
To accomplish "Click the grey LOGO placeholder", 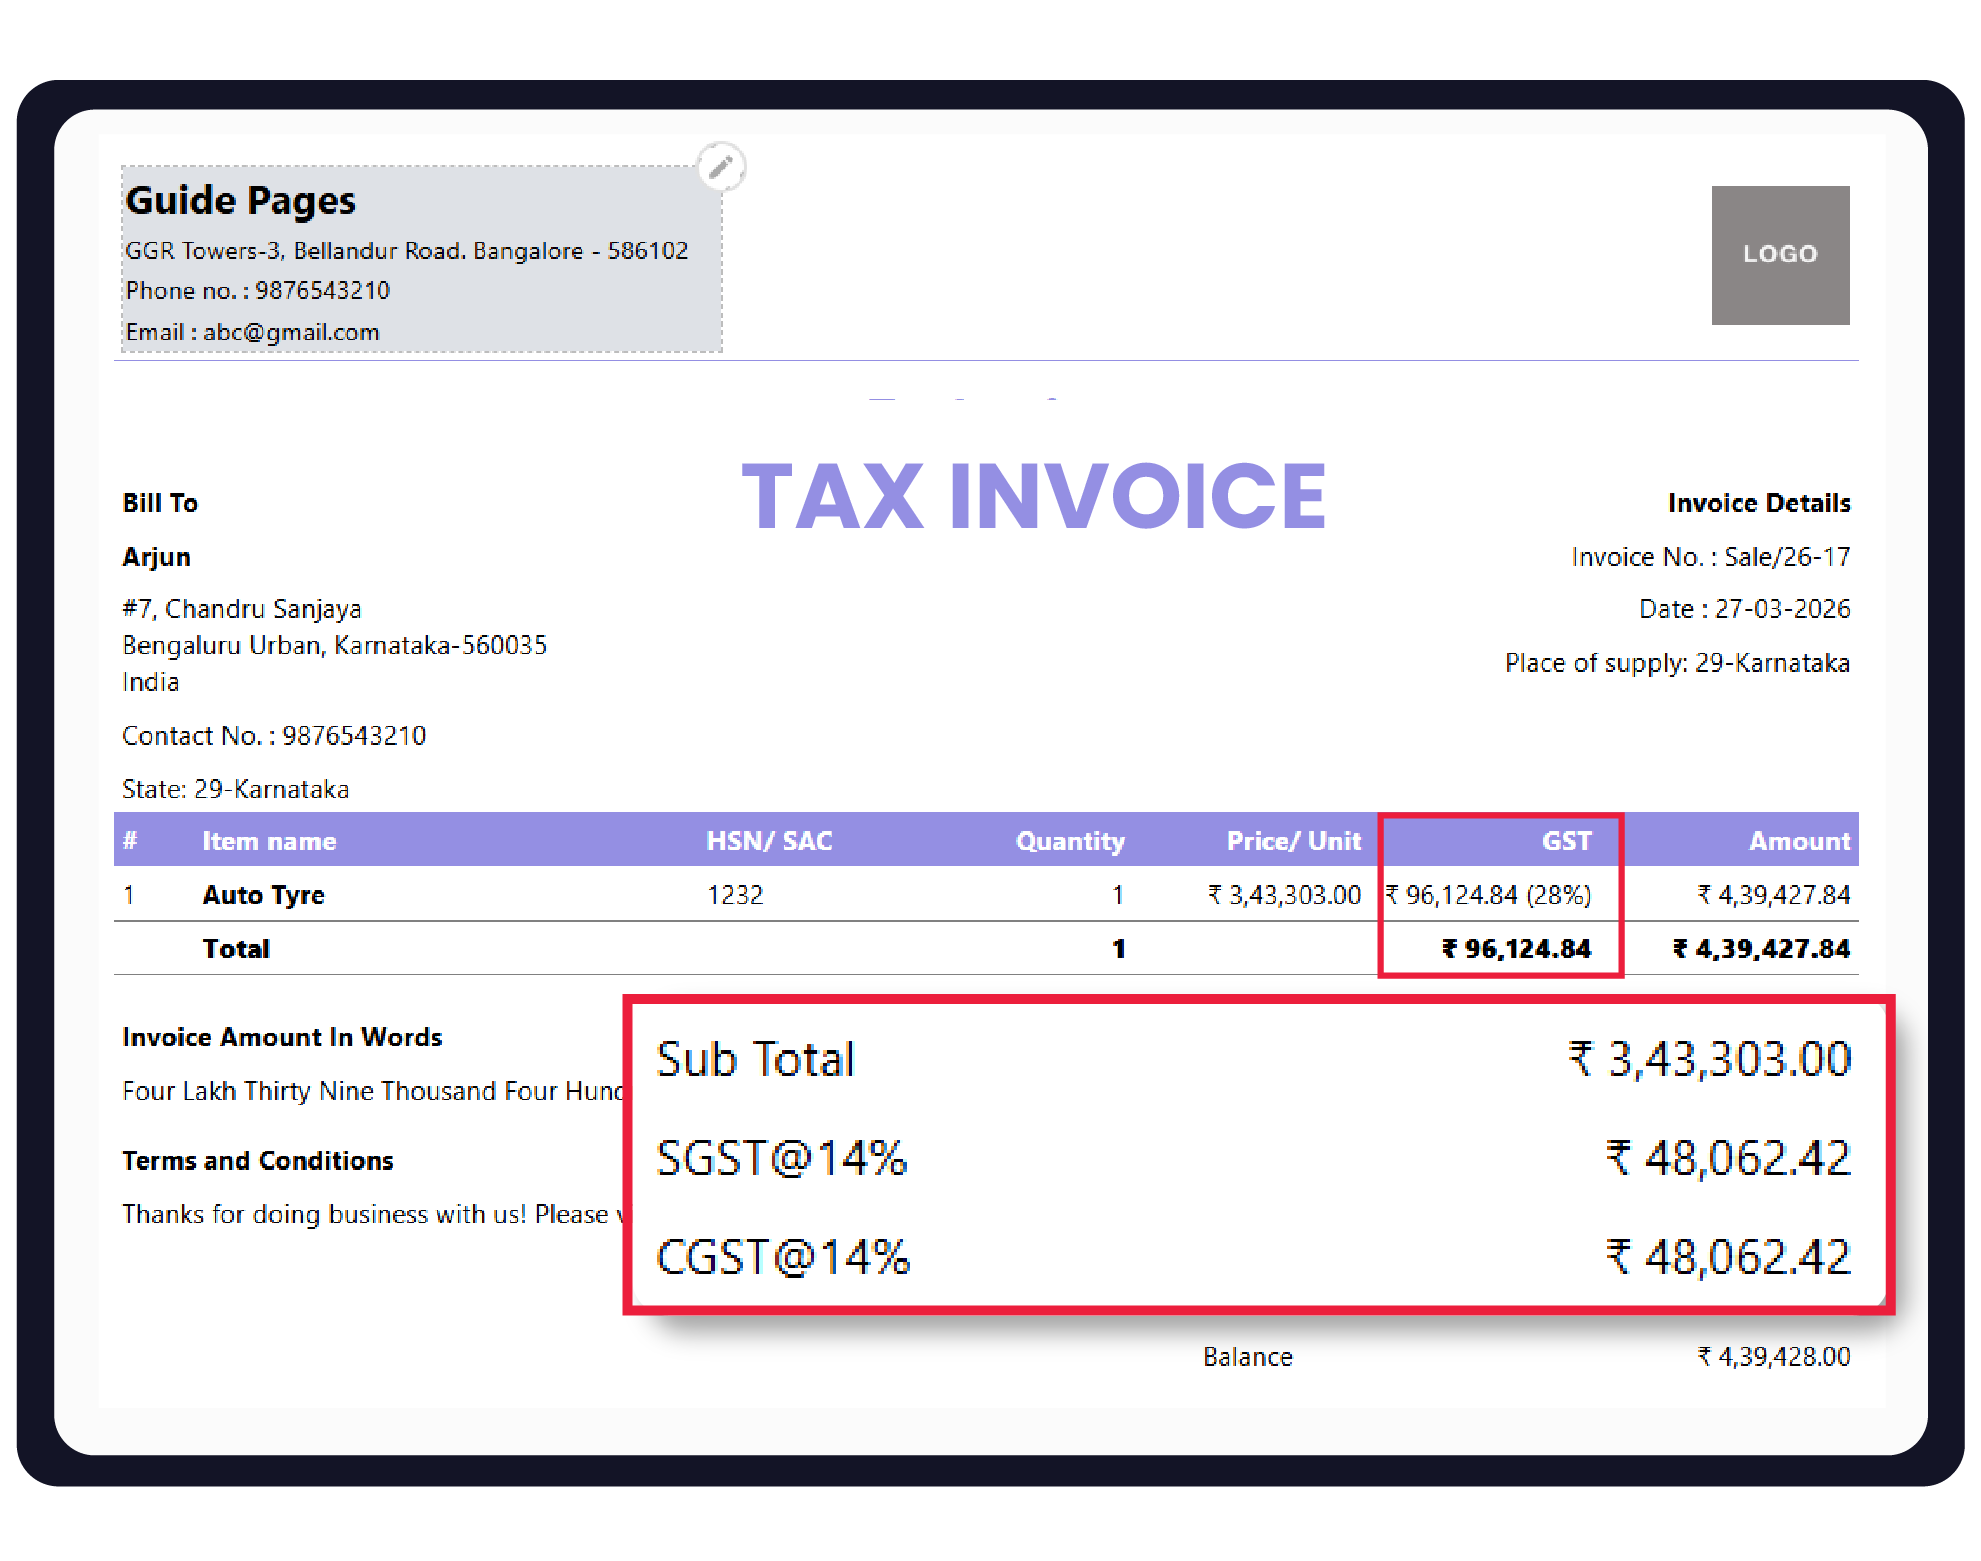I will pyautogui.click(x=1780, y=255).
